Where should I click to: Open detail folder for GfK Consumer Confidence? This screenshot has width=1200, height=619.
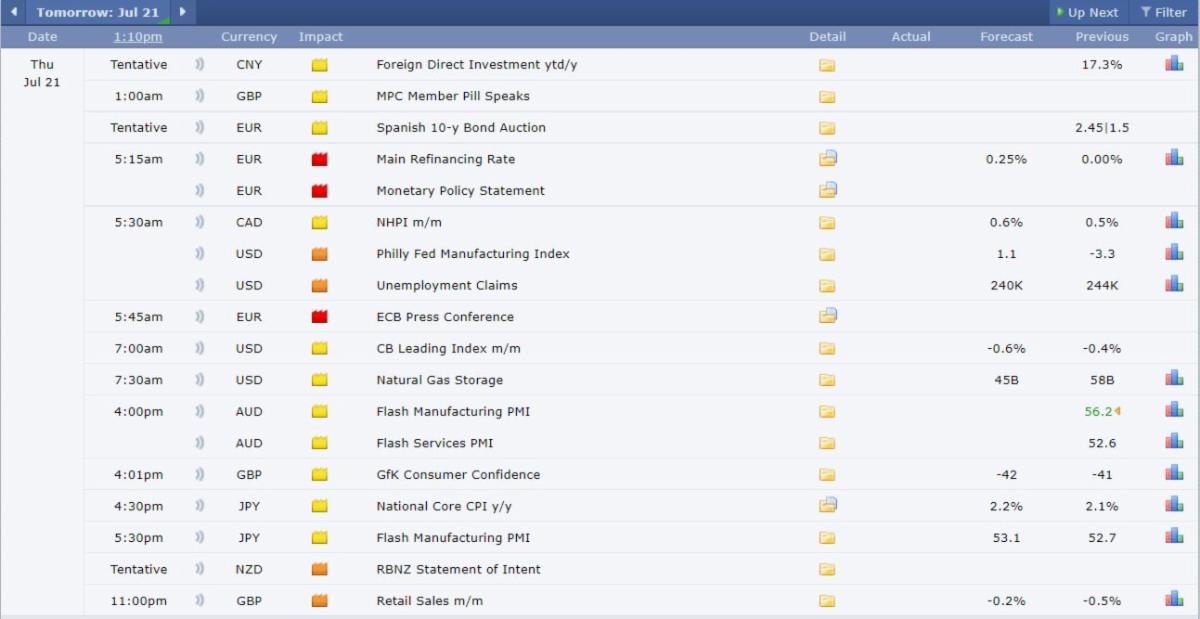coord(827,475)
